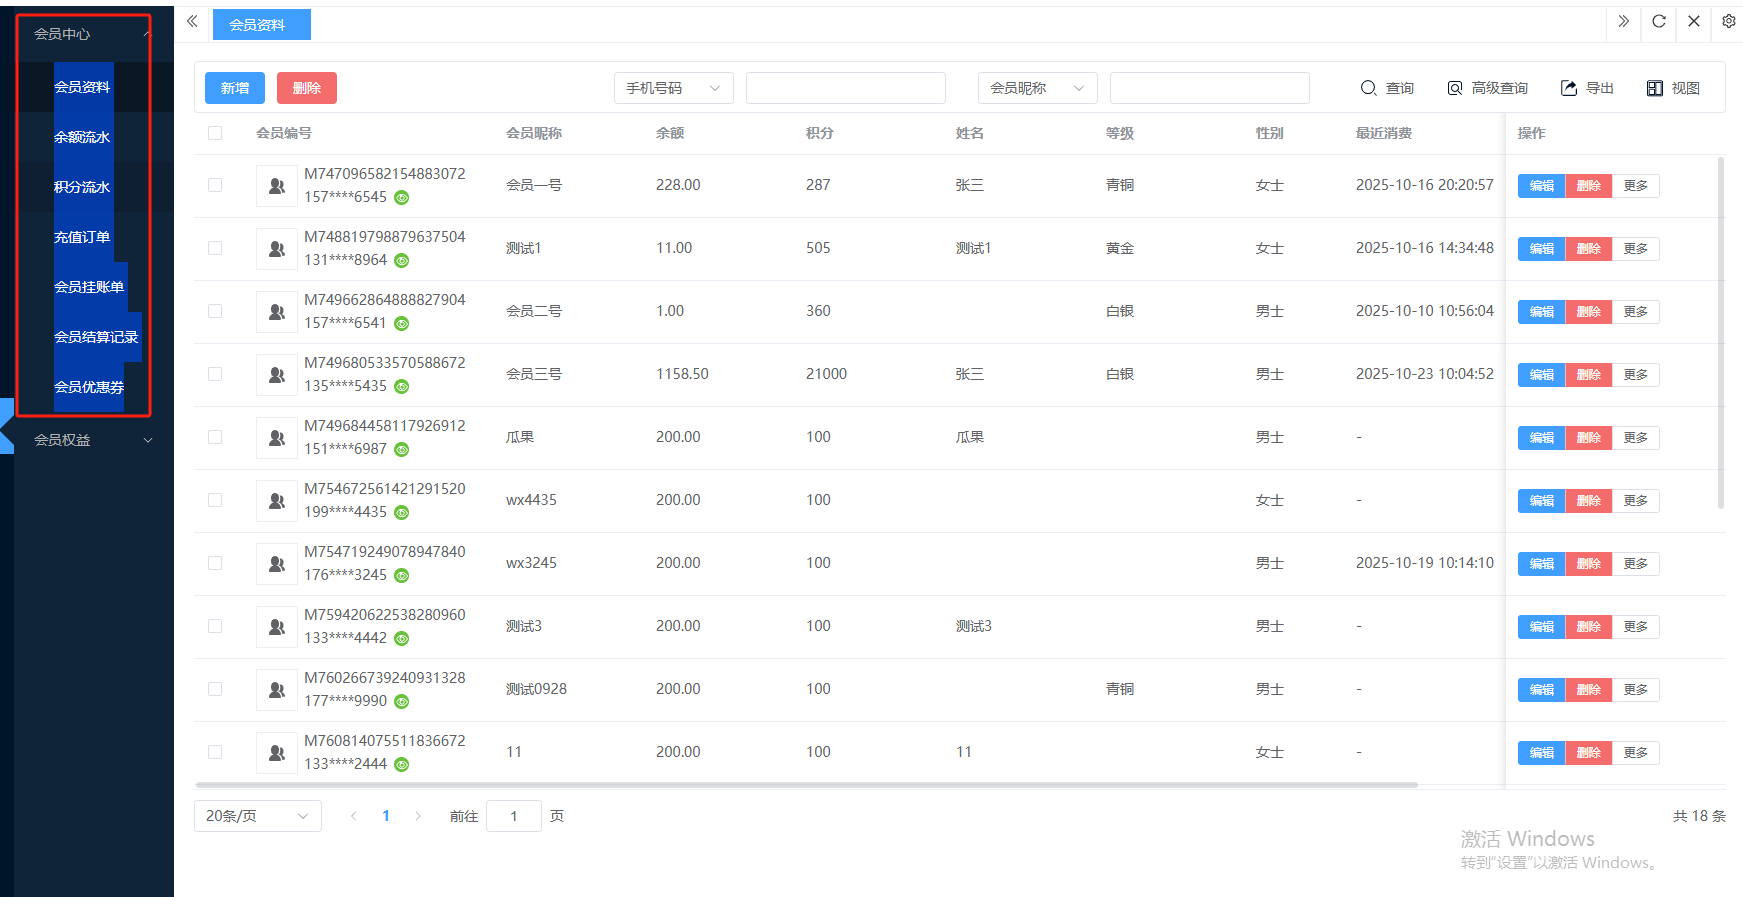Open the settings gear icon

click(x=1729, y=21)
